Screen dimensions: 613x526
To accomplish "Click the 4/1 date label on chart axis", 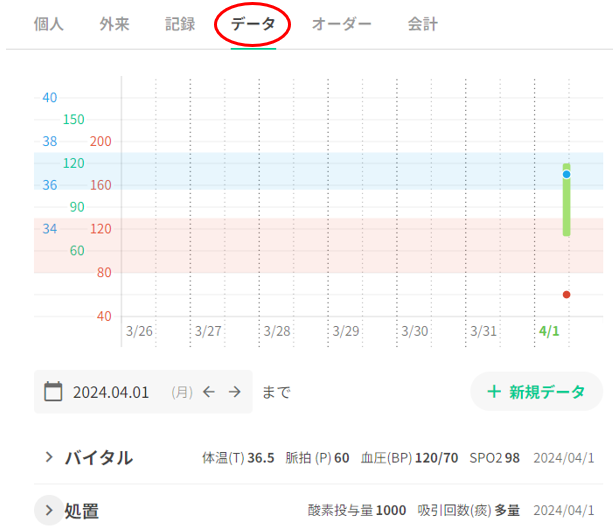I will pos(549,331).
